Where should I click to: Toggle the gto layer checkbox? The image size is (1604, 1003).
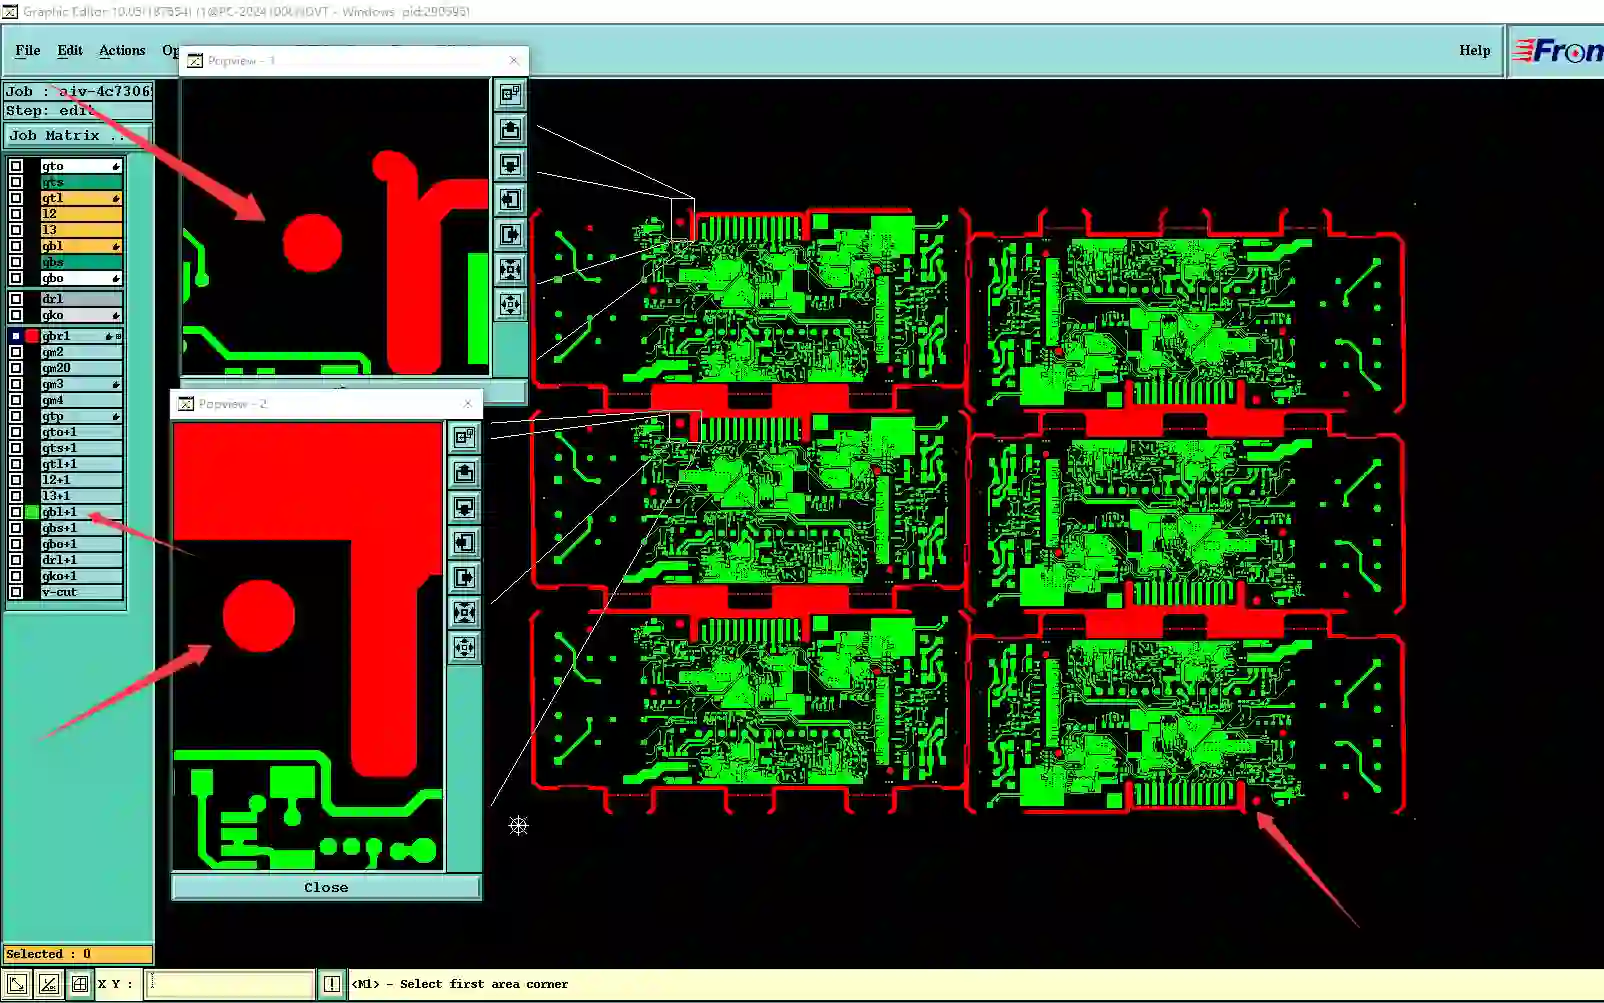point(16,166)
